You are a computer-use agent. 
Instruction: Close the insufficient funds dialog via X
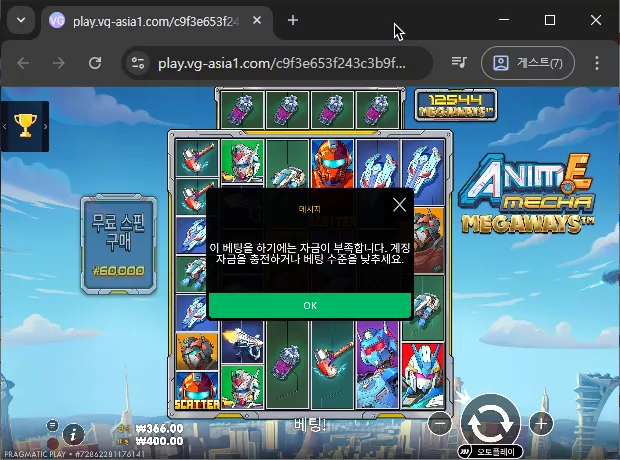[399, 205]
